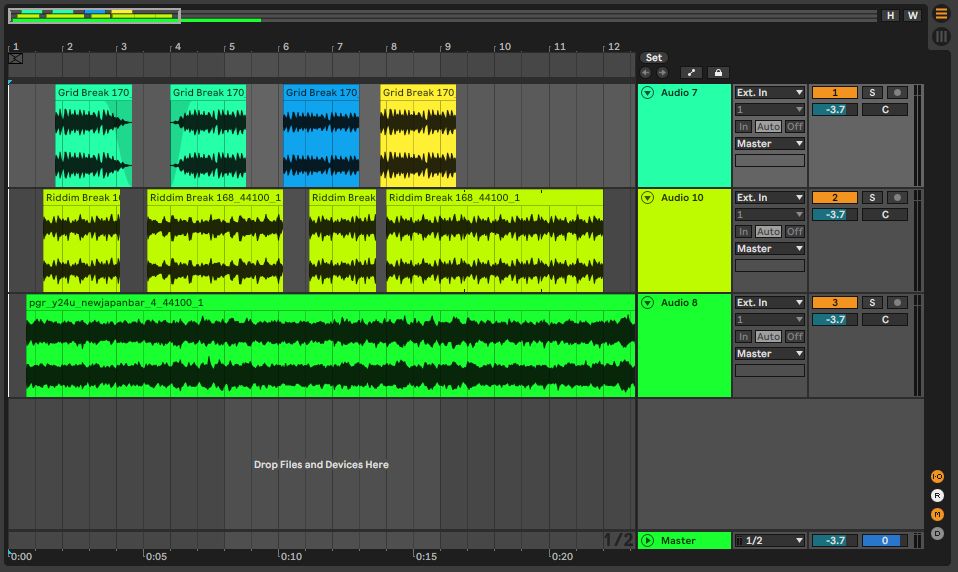Click Audio 10 sends empty slot
This screenshot has height=572, width=958.
coord(770,266)
